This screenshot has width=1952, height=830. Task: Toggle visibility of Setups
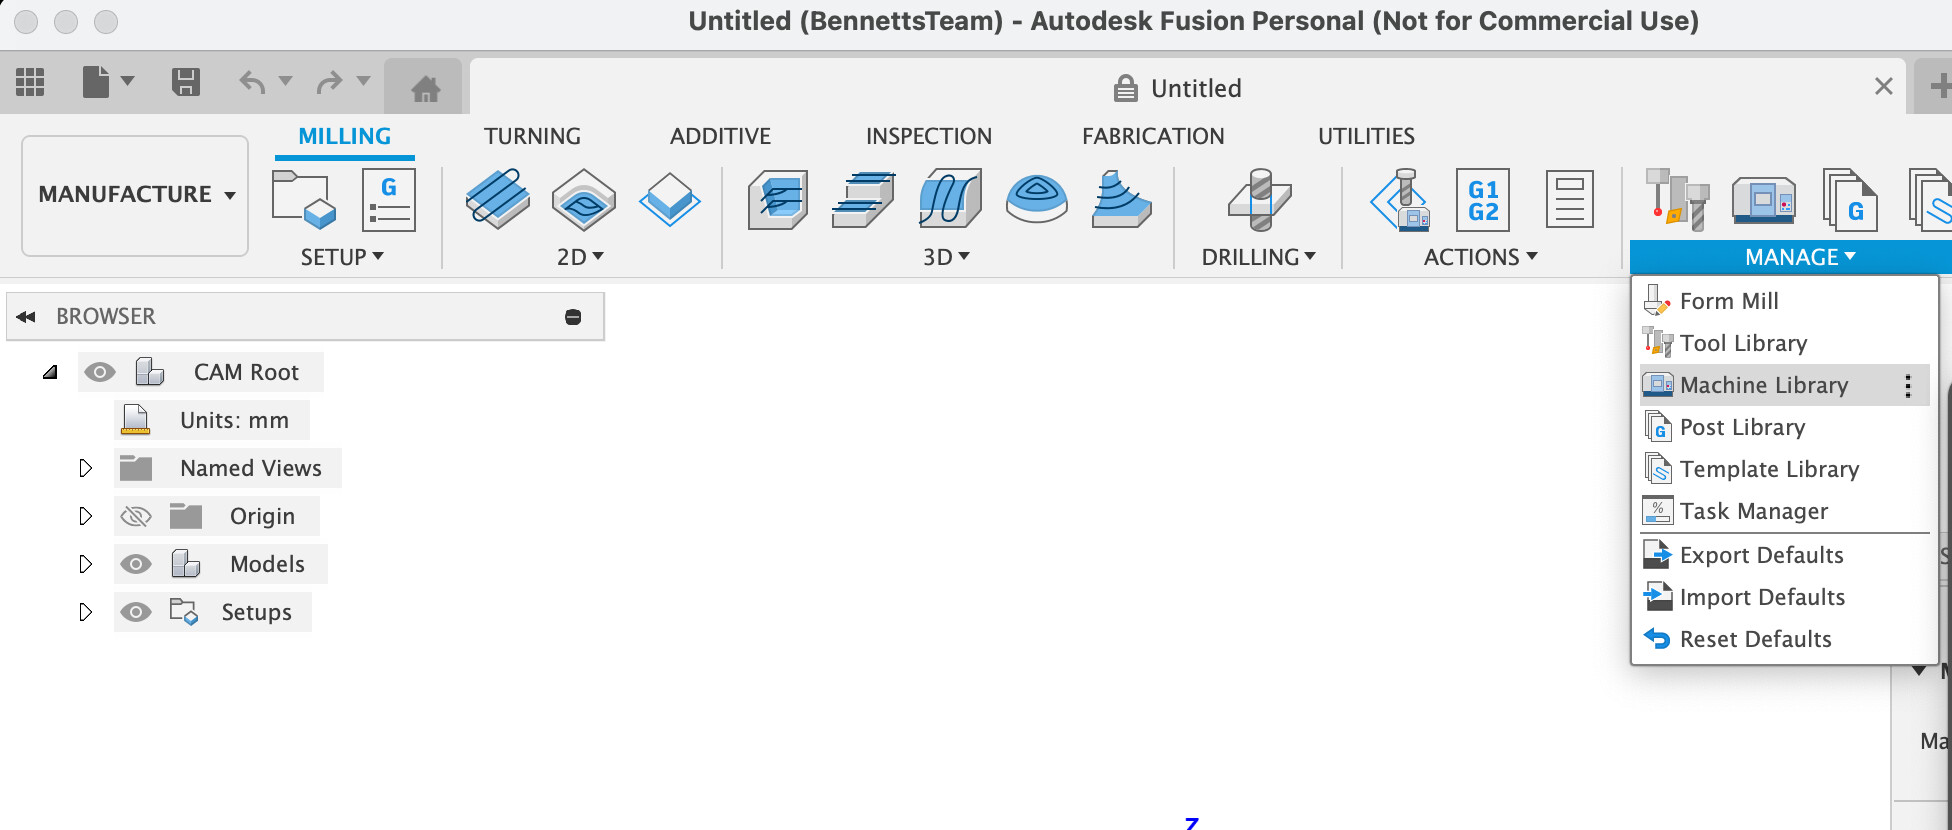(x=135, y=612)
